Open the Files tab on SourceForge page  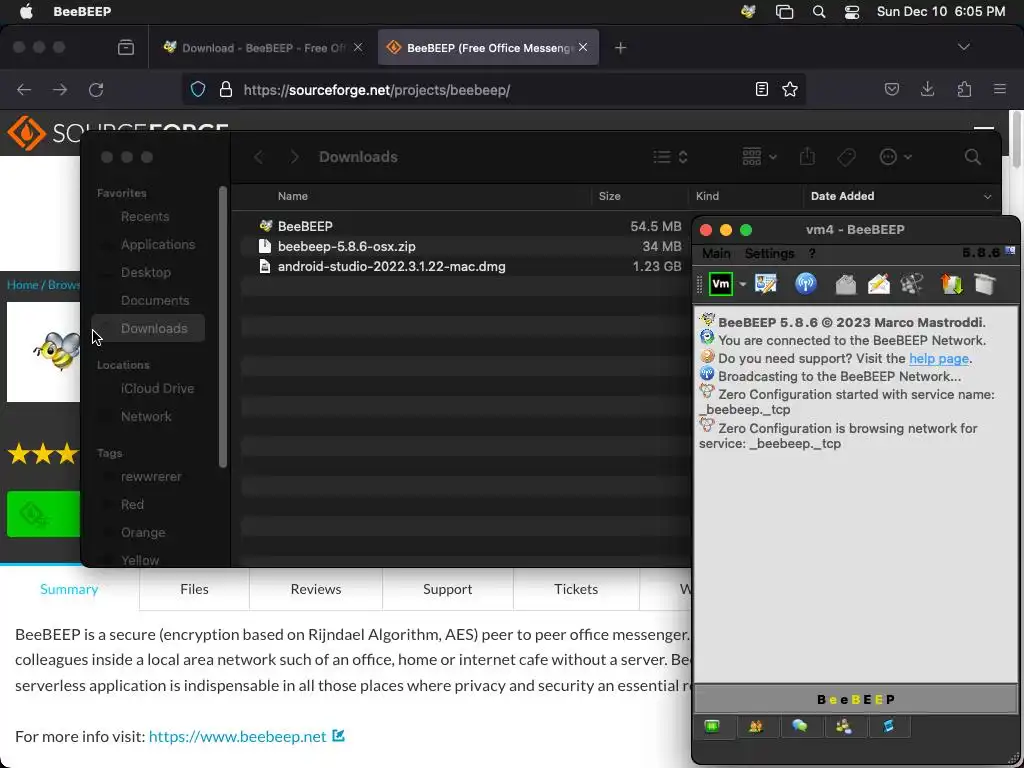(x=194, y=589)
